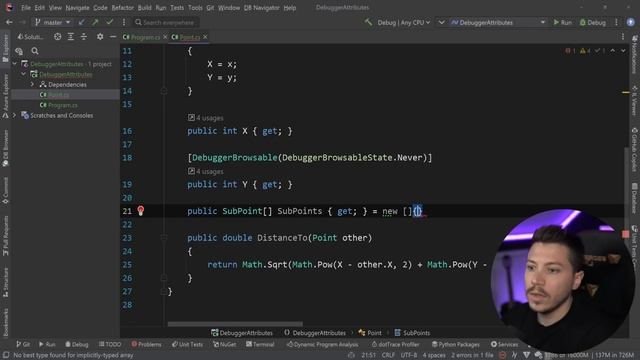Screen dimensions: 640x360
Task: Click the Run button
Action: coord(562,22)
